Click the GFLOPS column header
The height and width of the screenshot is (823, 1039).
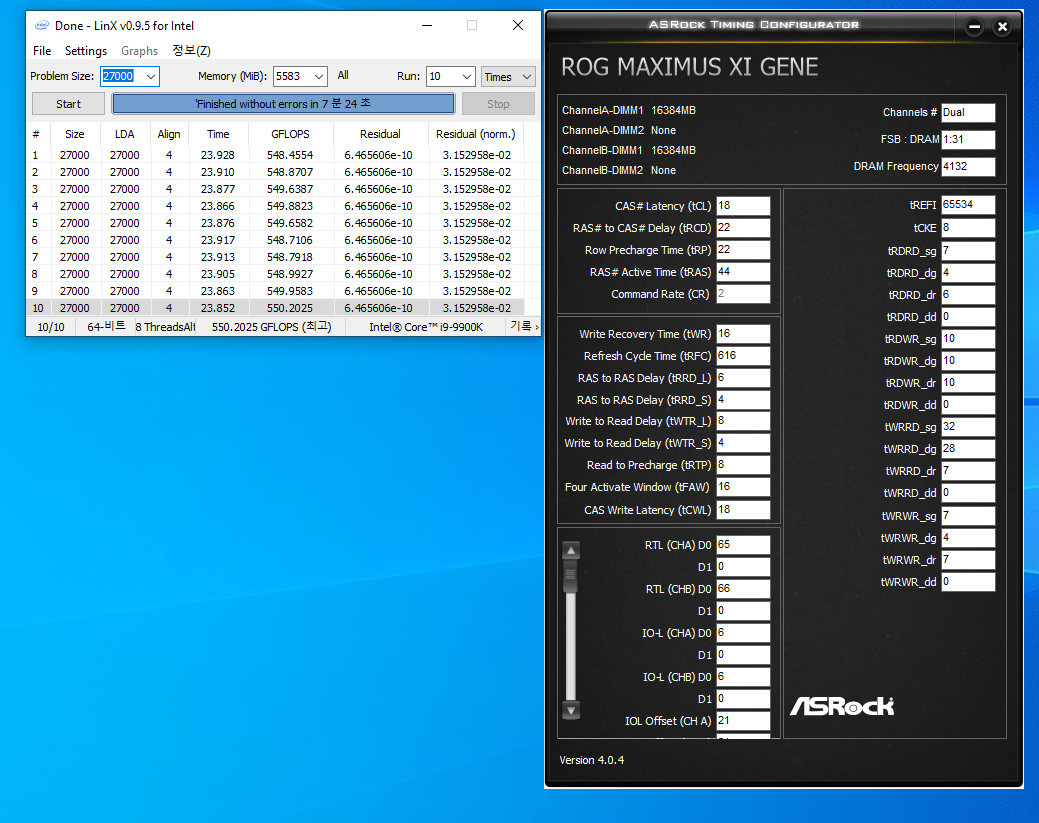(x=290, y=134)
